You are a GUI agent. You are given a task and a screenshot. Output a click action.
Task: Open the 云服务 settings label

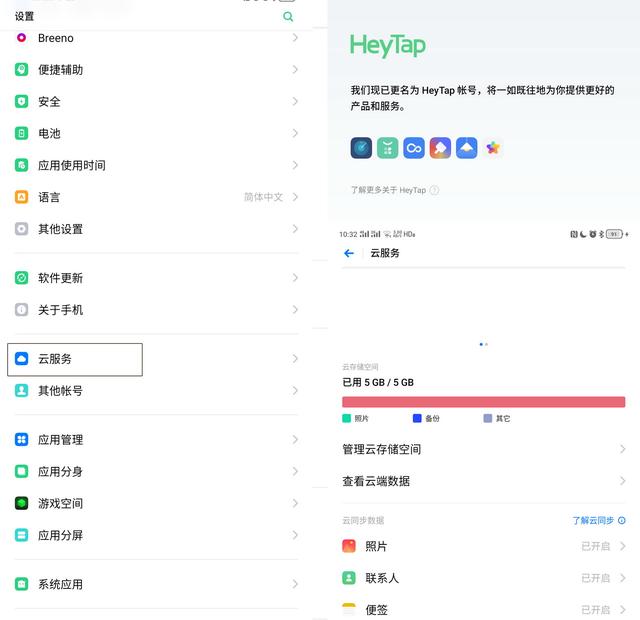[55, 359]
